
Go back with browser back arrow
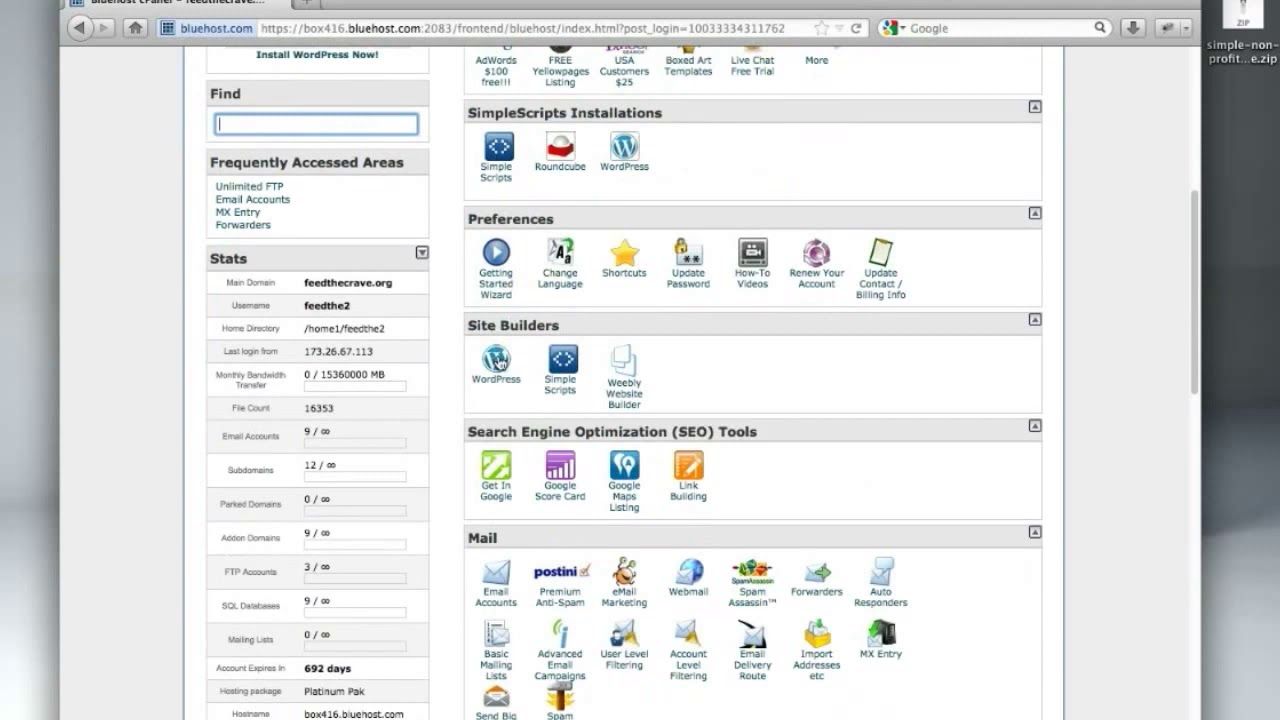[81, 28]
